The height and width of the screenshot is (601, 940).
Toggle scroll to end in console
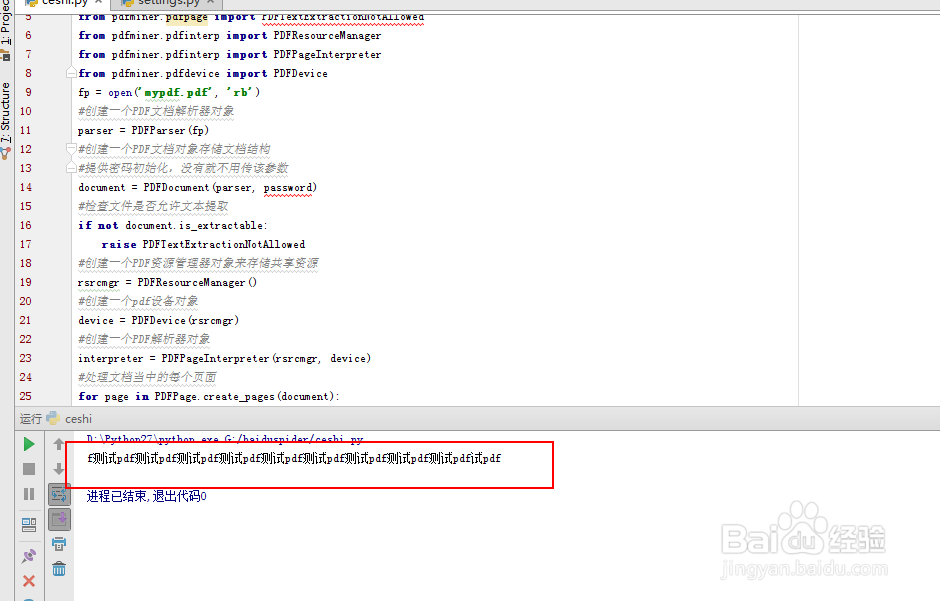[x=59, y=519]
